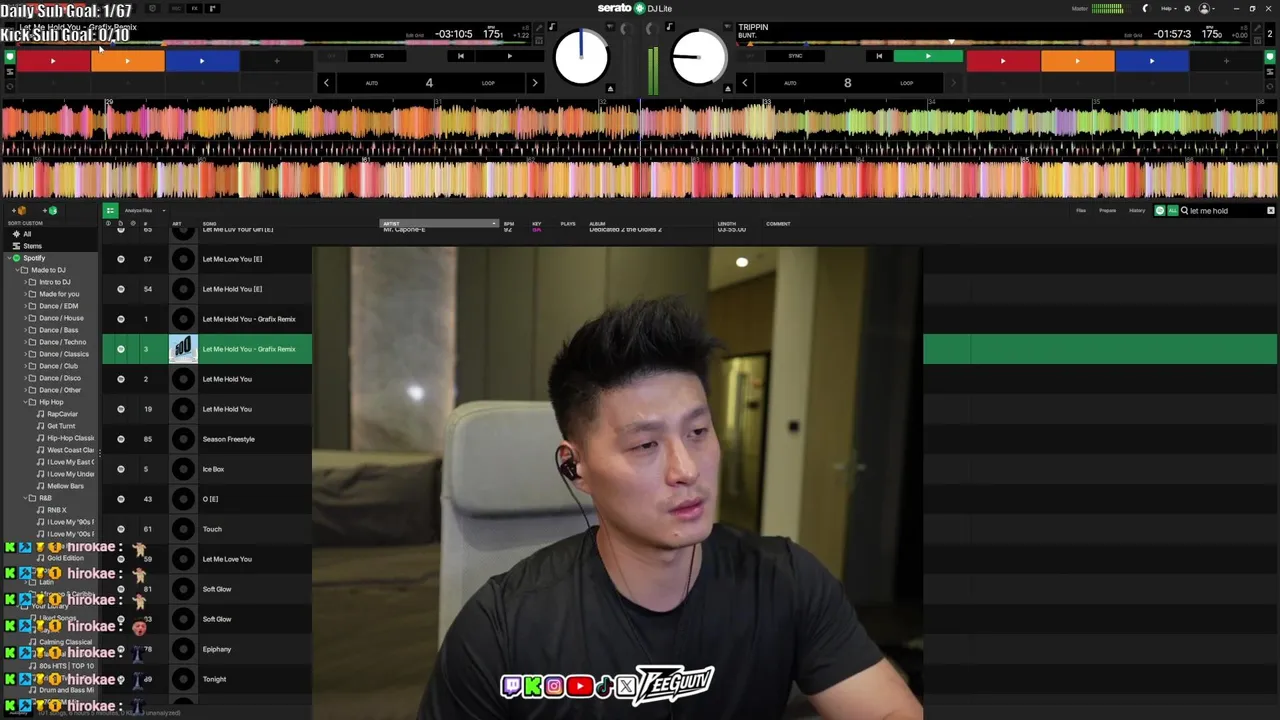Enable SYNC on the left deck
The image size is (1280, 720).
[377, 56]
